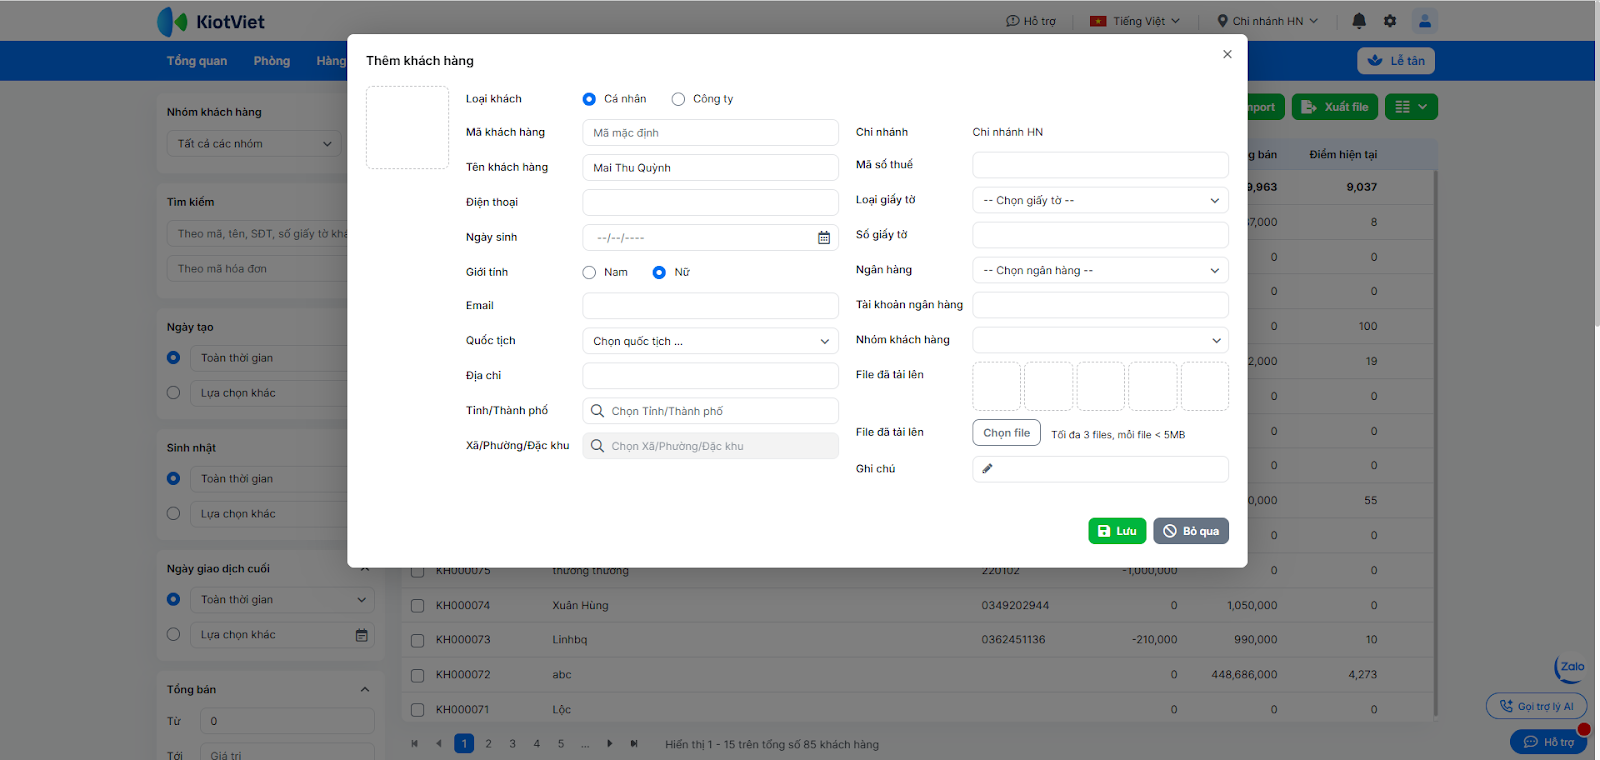Select Công ty customer type
This screenshot has height=760, width=1600.
[678, 99]
